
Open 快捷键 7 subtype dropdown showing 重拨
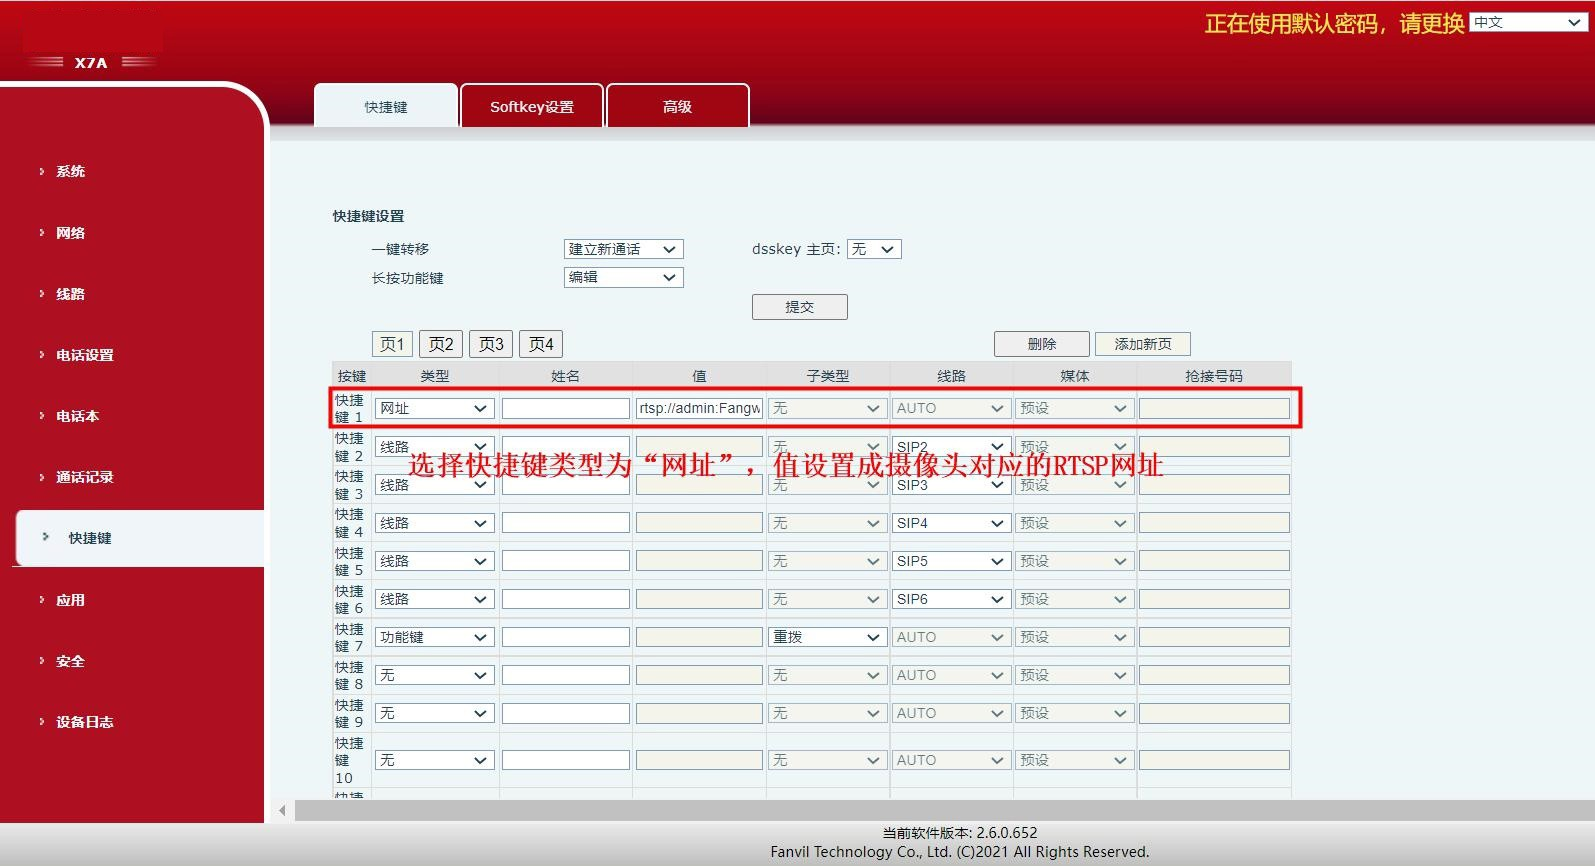click(x=827, y=637)
